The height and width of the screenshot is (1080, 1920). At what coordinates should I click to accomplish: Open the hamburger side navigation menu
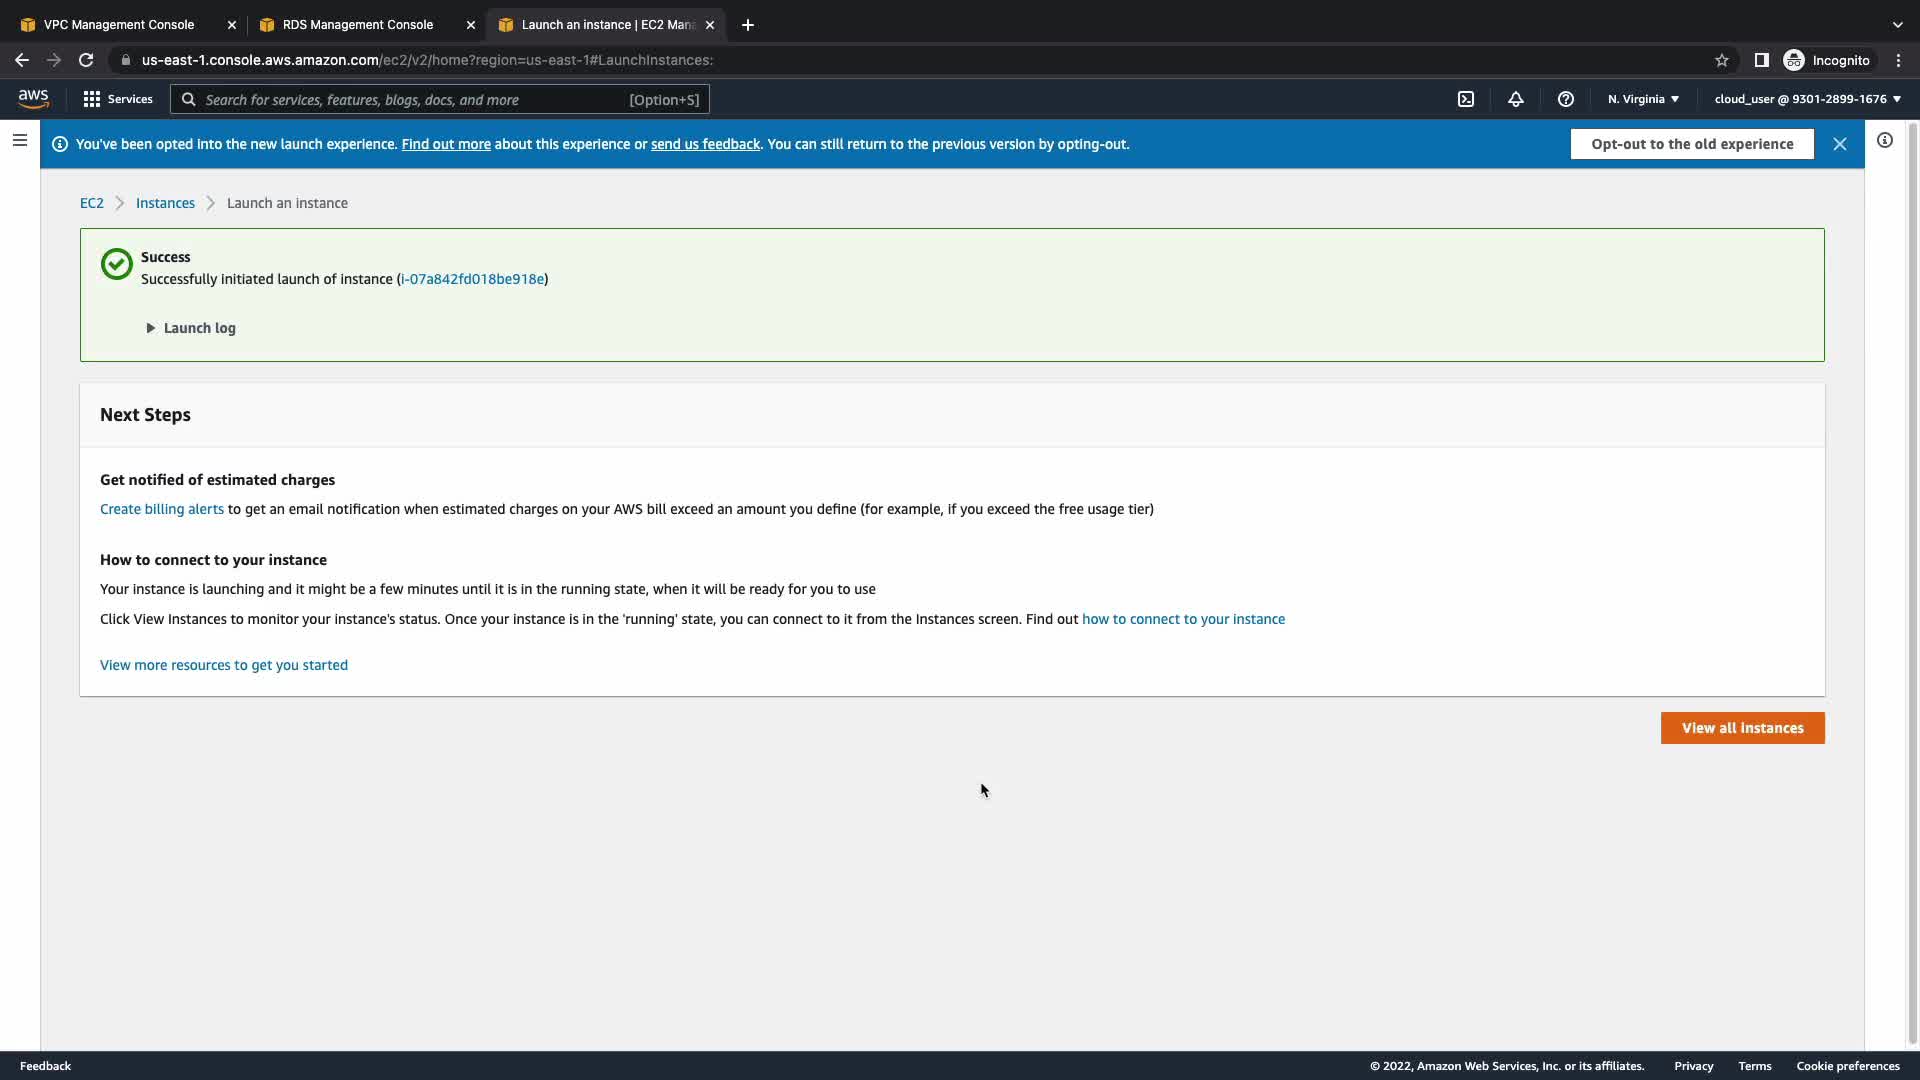(20, 141)
